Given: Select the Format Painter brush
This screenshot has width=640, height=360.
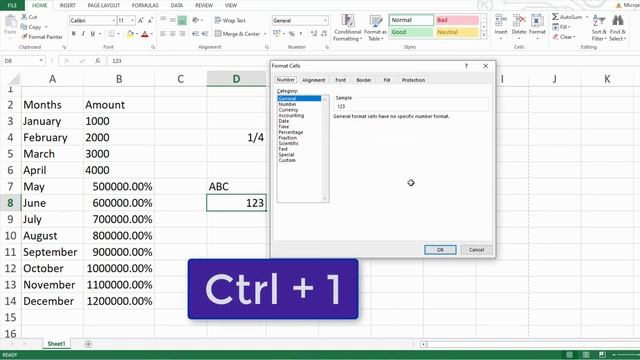Looking at the screenshot, I should click(24, 37).
